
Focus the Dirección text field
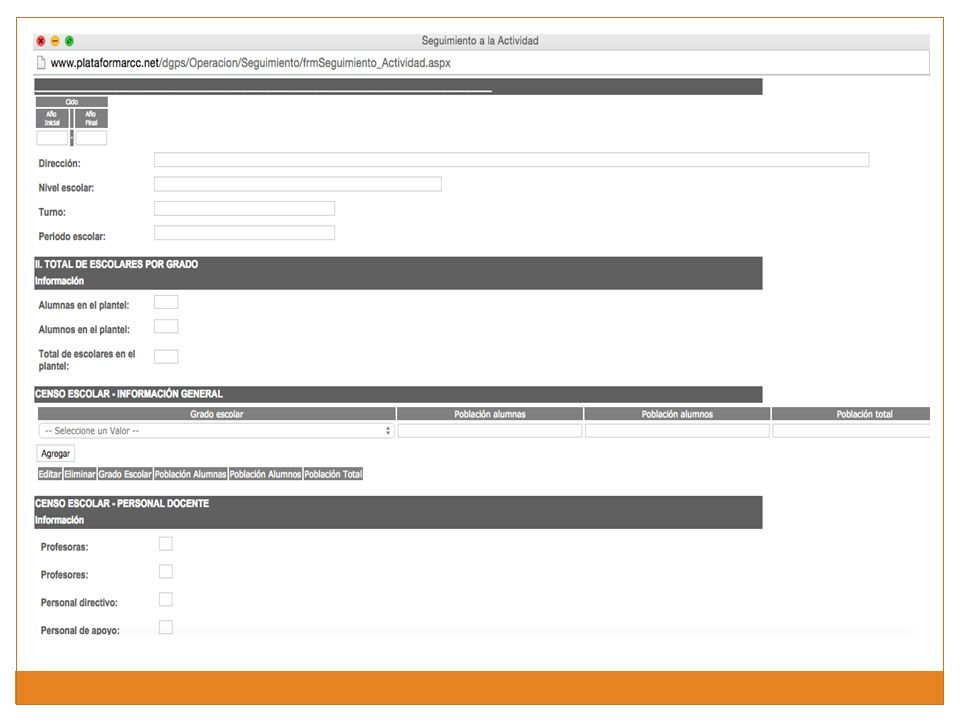[511, 160]
